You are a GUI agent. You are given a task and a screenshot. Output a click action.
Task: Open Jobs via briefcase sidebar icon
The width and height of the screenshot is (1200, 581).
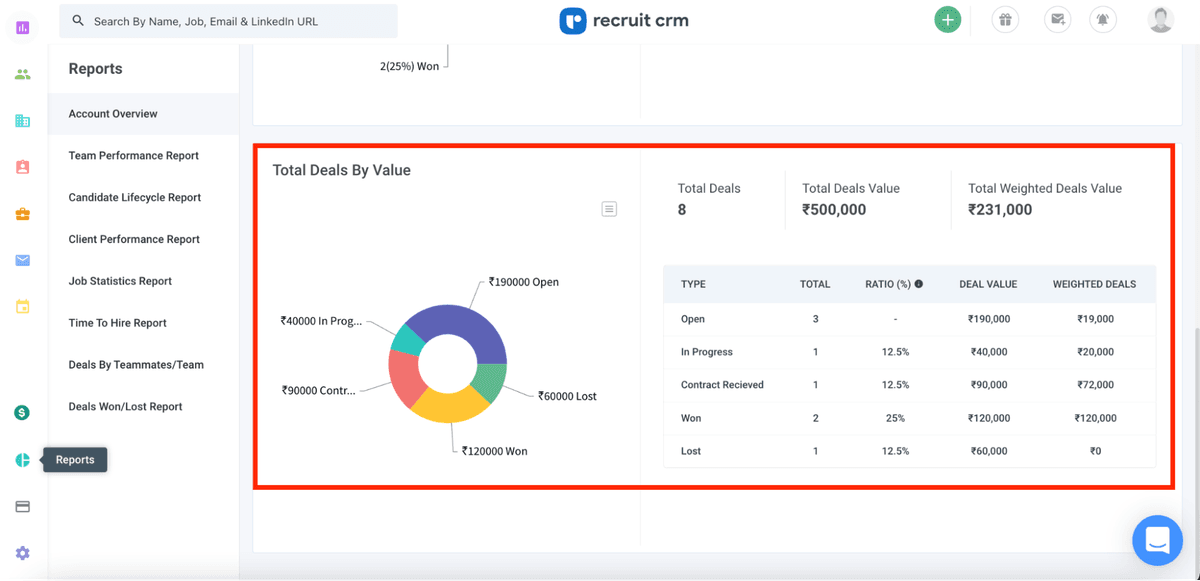(x=22, y=214)
